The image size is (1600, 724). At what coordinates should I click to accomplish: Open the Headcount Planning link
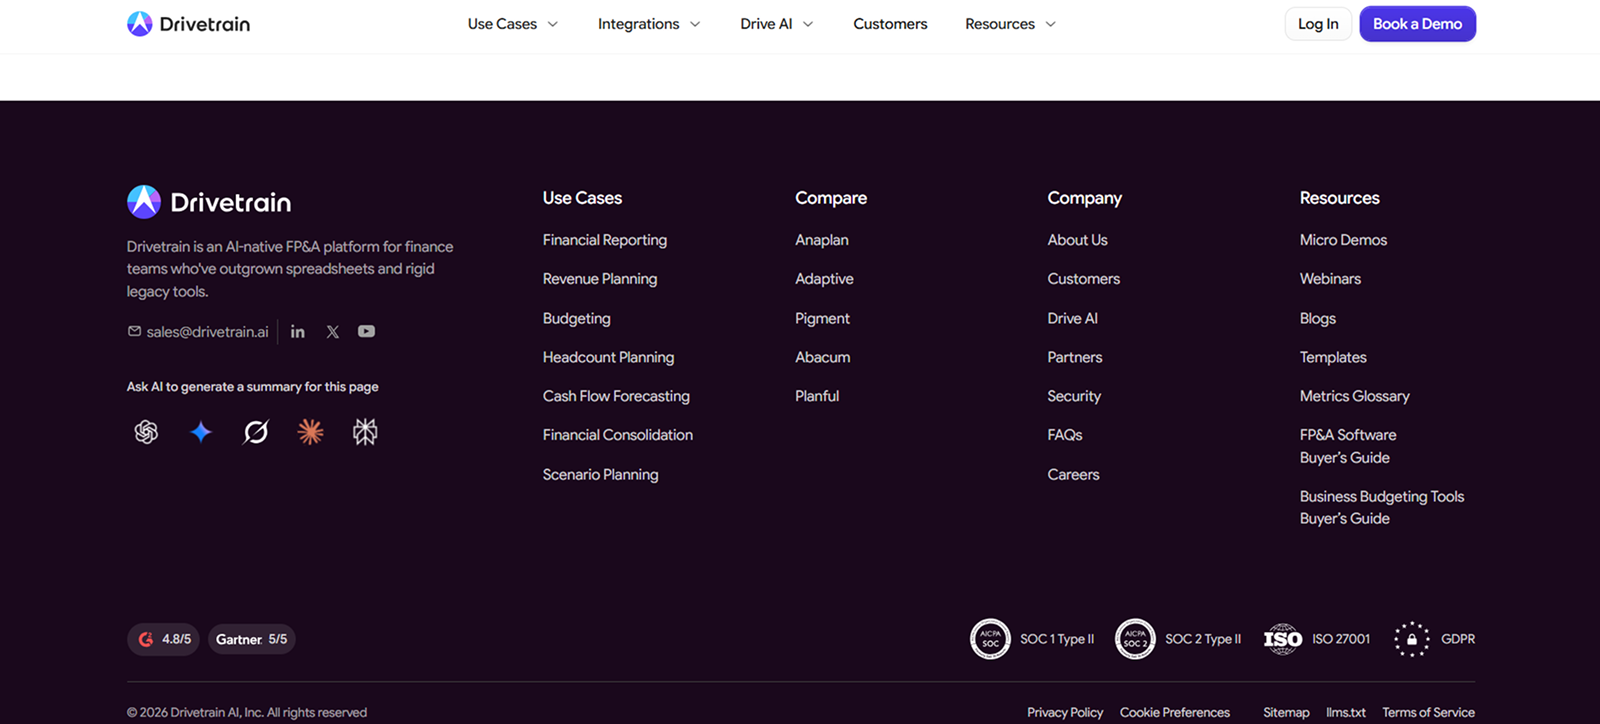(608, 357)
